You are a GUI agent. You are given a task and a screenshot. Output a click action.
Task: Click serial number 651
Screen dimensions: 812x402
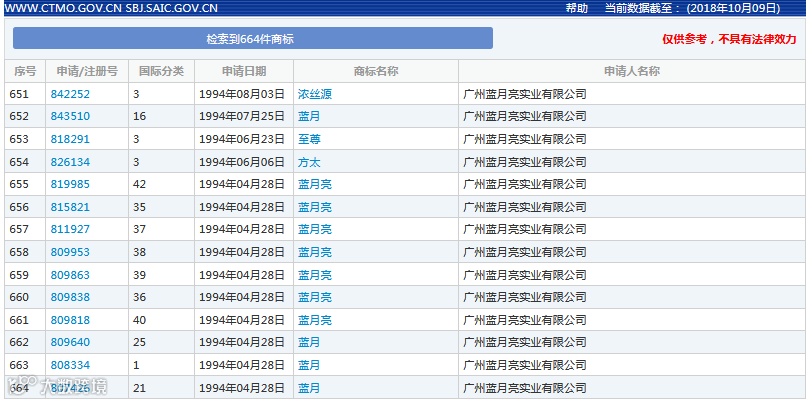19,94
